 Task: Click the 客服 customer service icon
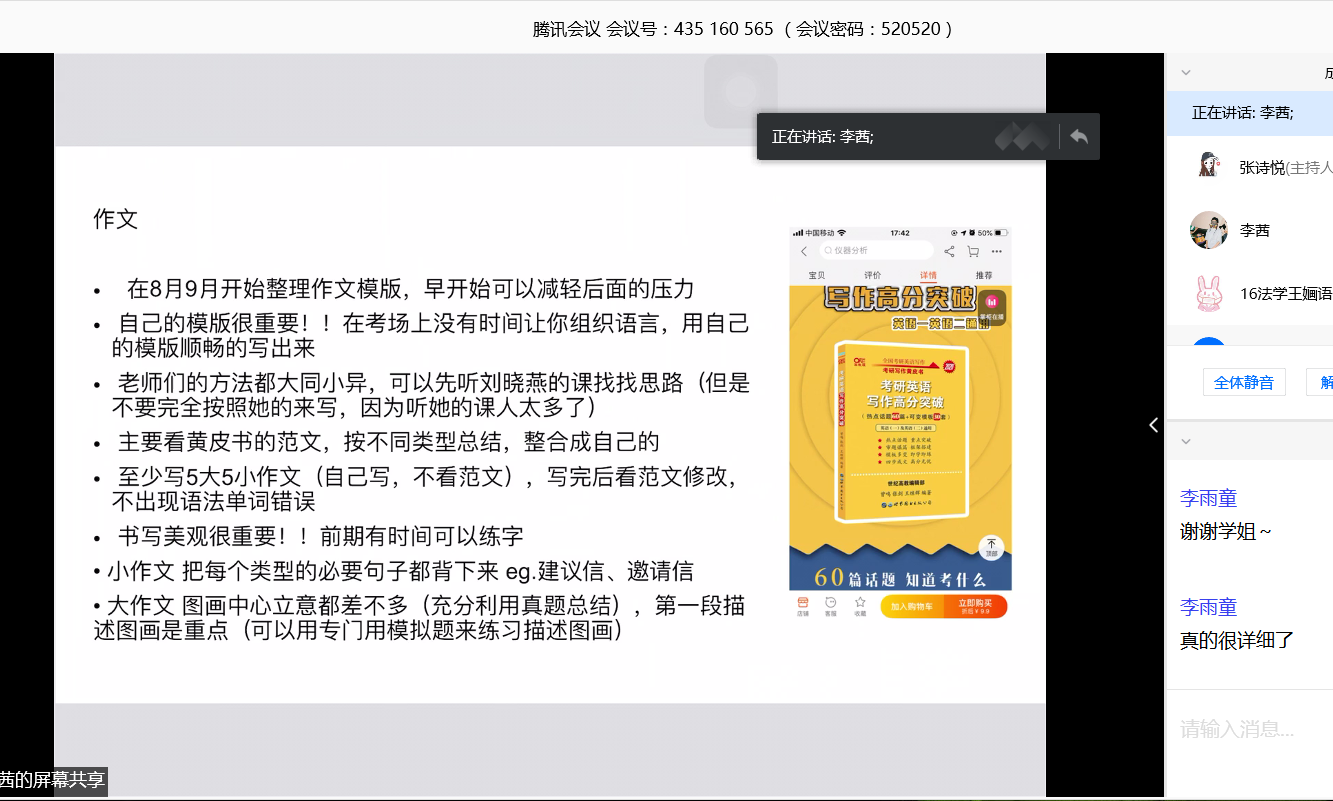pos(830,606)
